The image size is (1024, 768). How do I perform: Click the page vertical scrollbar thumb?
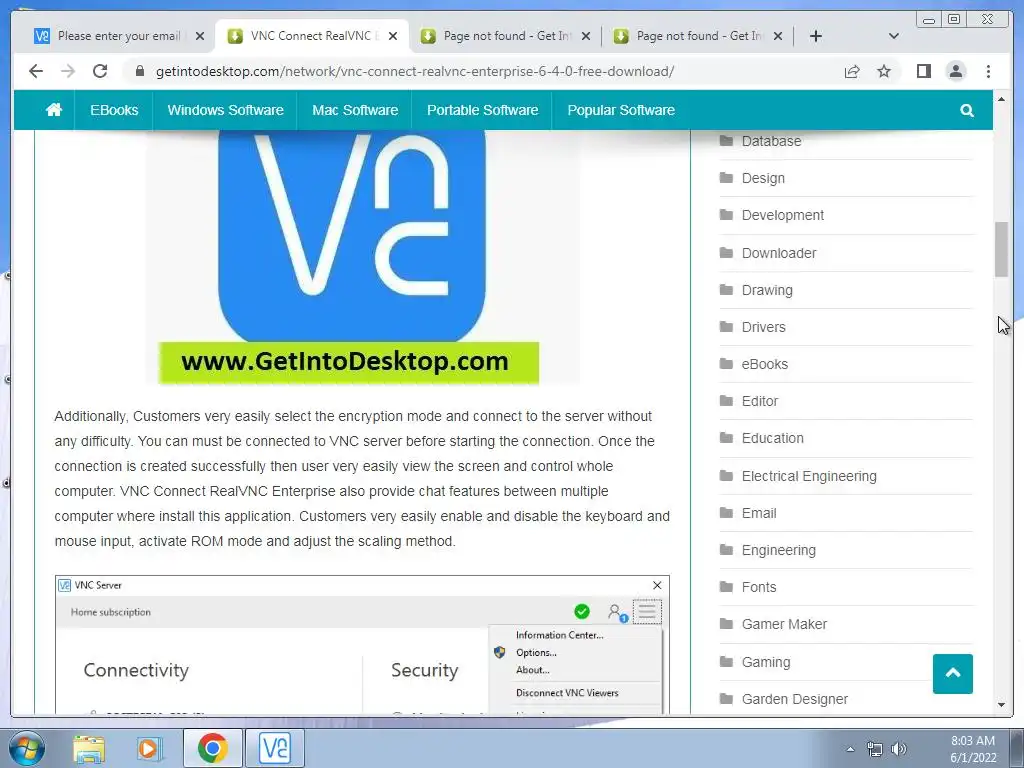tap(1001, 249)
